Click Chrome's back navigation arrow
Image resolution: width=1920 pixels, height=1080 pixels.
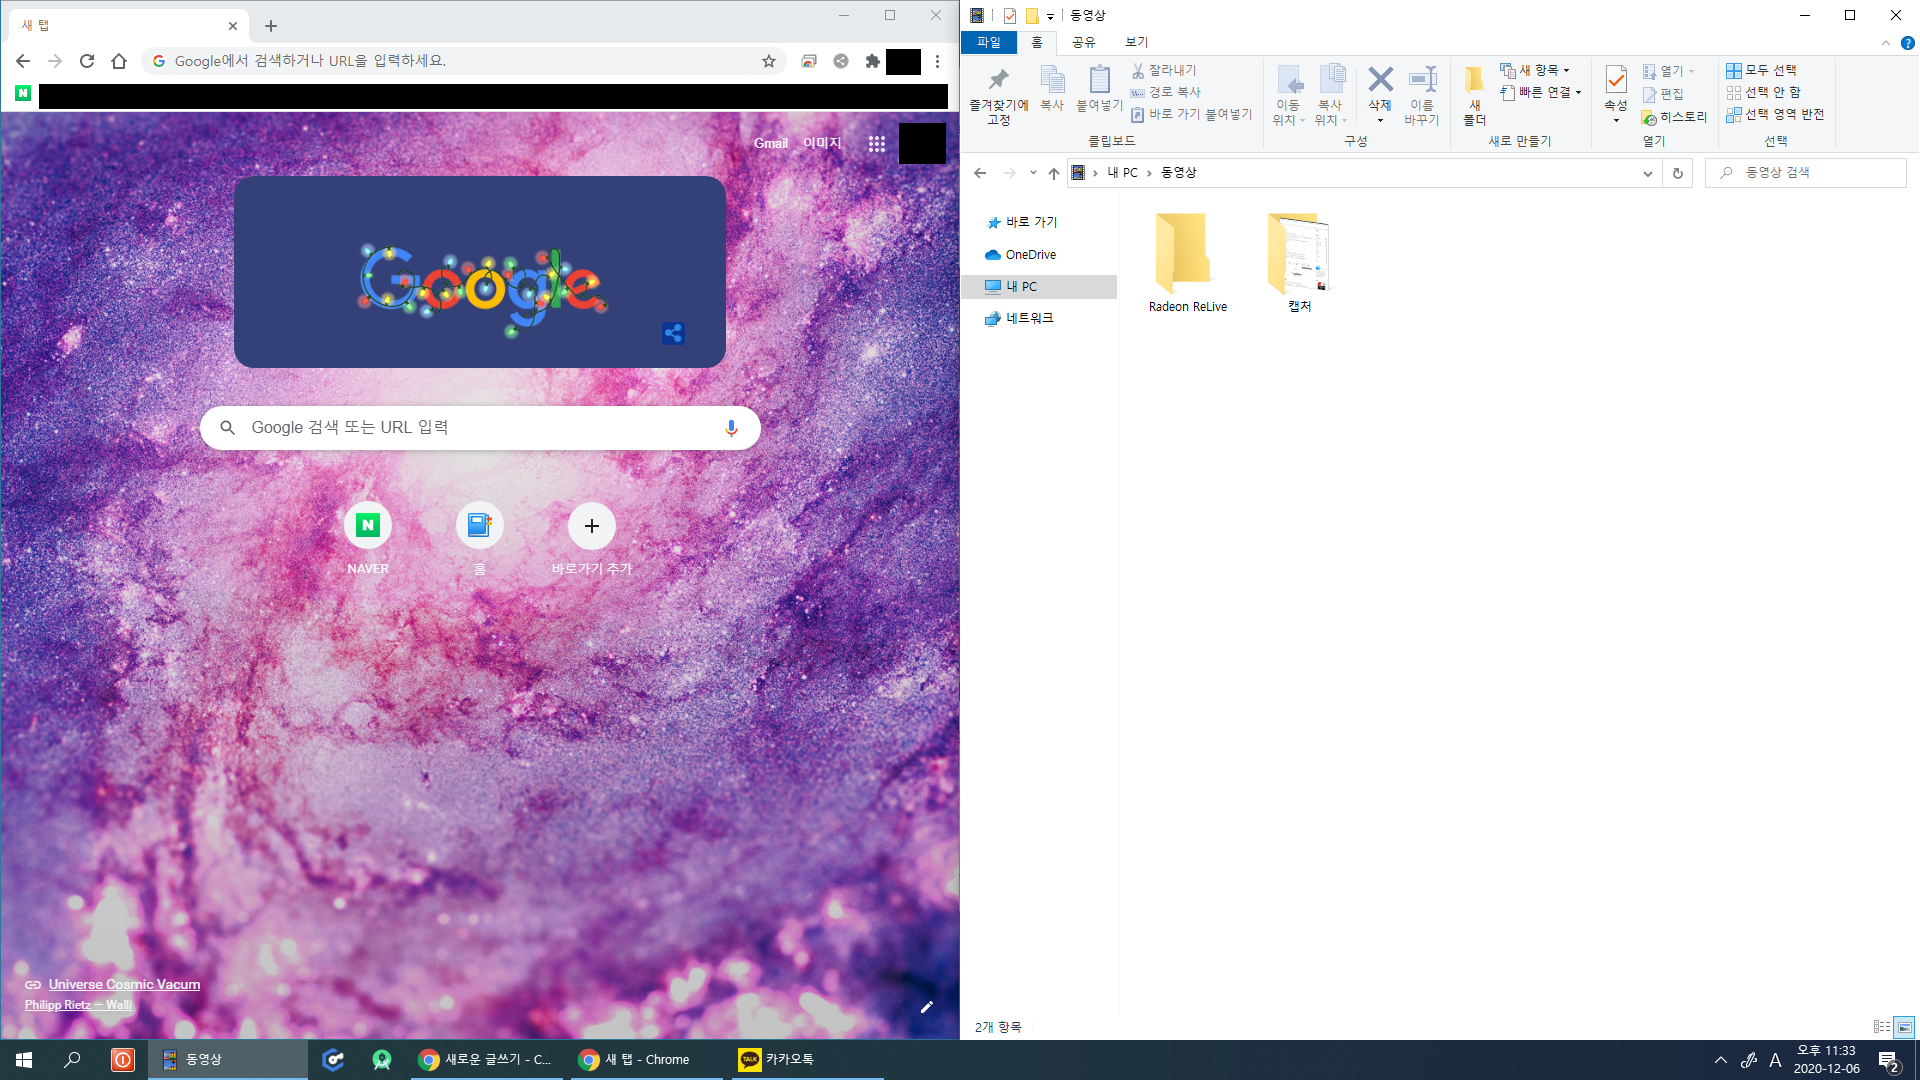(x=23, y=61)
